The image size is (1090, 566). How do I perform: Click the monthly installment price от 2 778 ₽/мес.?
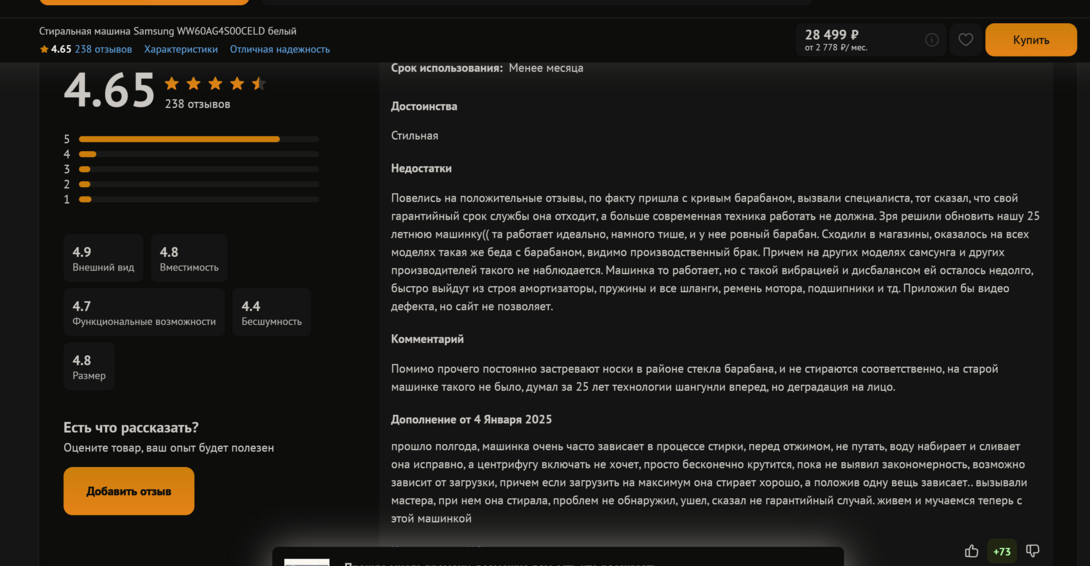[x=836, y=48]
